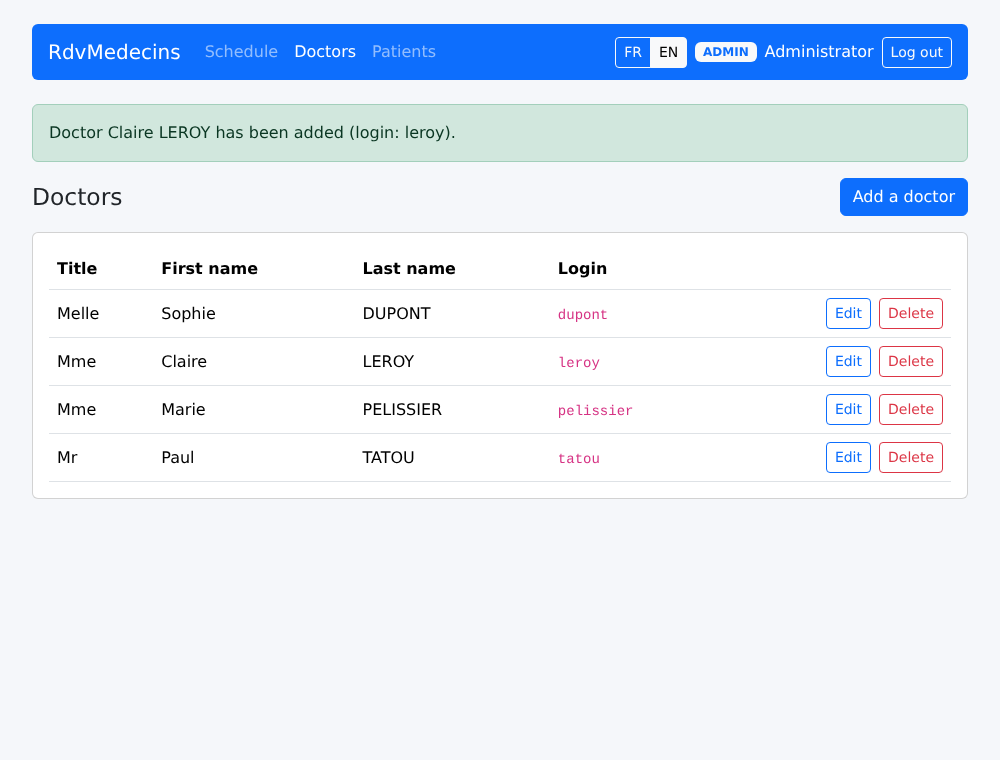This screenshot has width=1000, height=760.
Task: Click the Doctors page heading
Action: click(77, 197)
